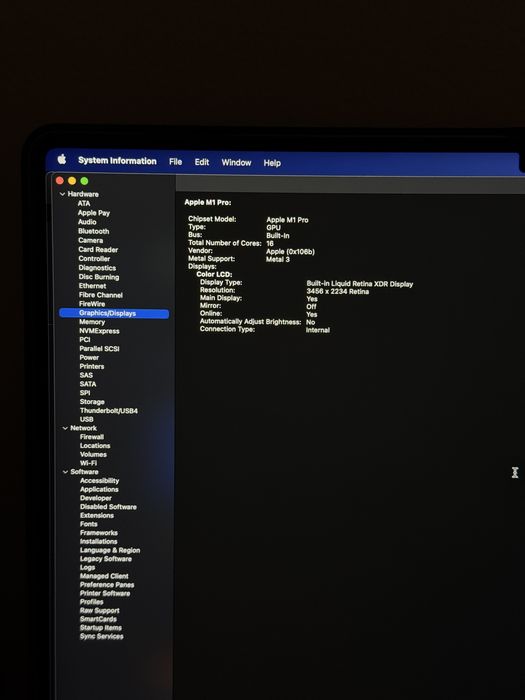Select SmartCards under Software
525x700 pixels.
(x=98, y=619)
